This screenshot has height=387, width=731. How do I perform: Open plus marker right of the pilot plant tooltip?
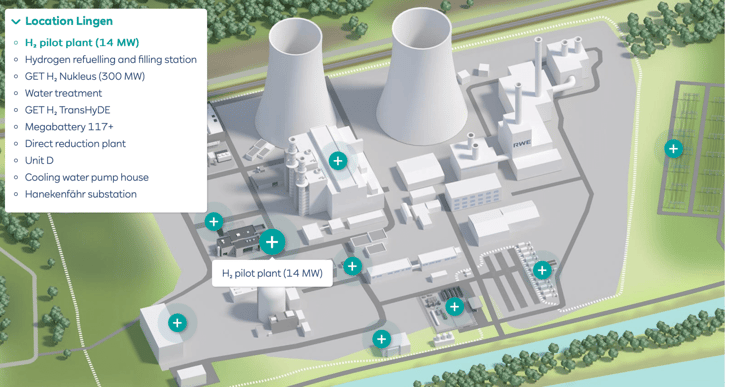[352, 266]
